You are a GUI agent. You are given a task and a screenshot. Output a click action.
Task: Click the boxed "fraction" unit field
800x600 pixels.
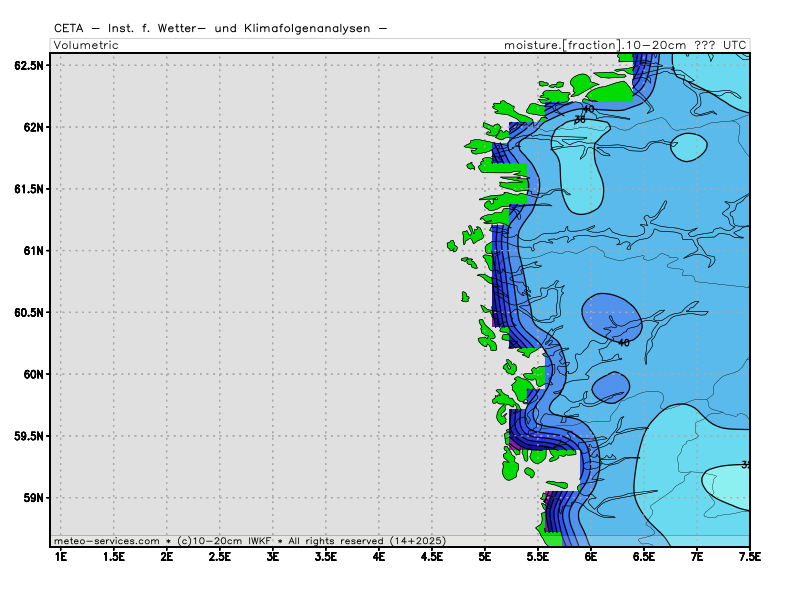click(x=591, y=45)
